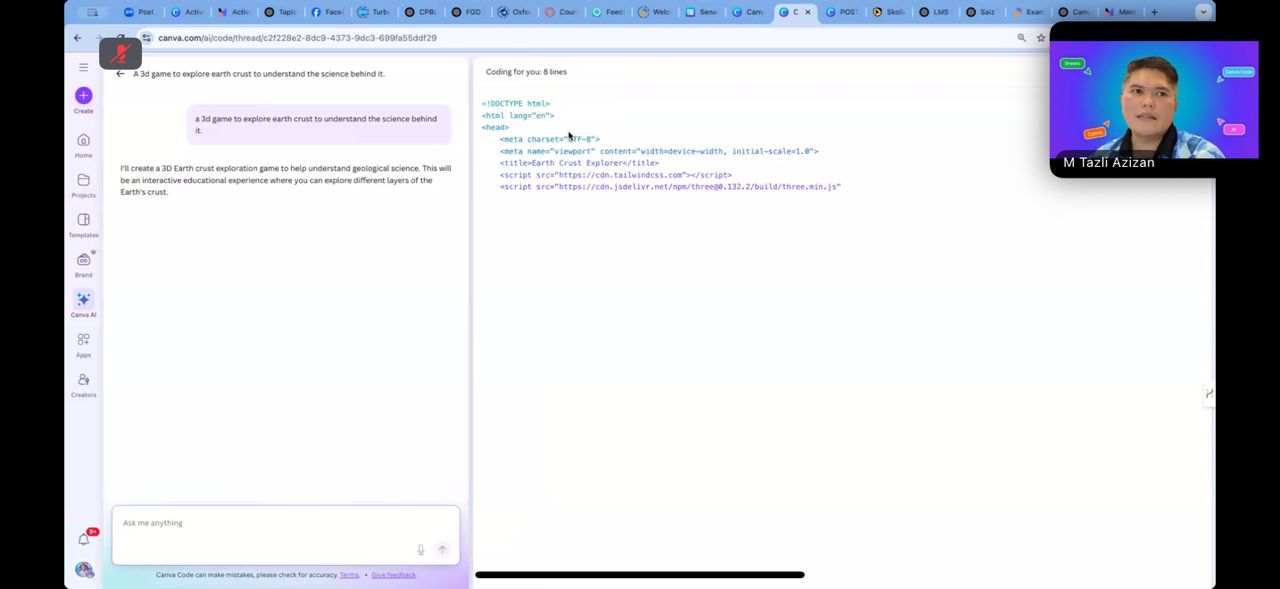
Task: Click the thread title about 3d game
Action: pos(259,74)
